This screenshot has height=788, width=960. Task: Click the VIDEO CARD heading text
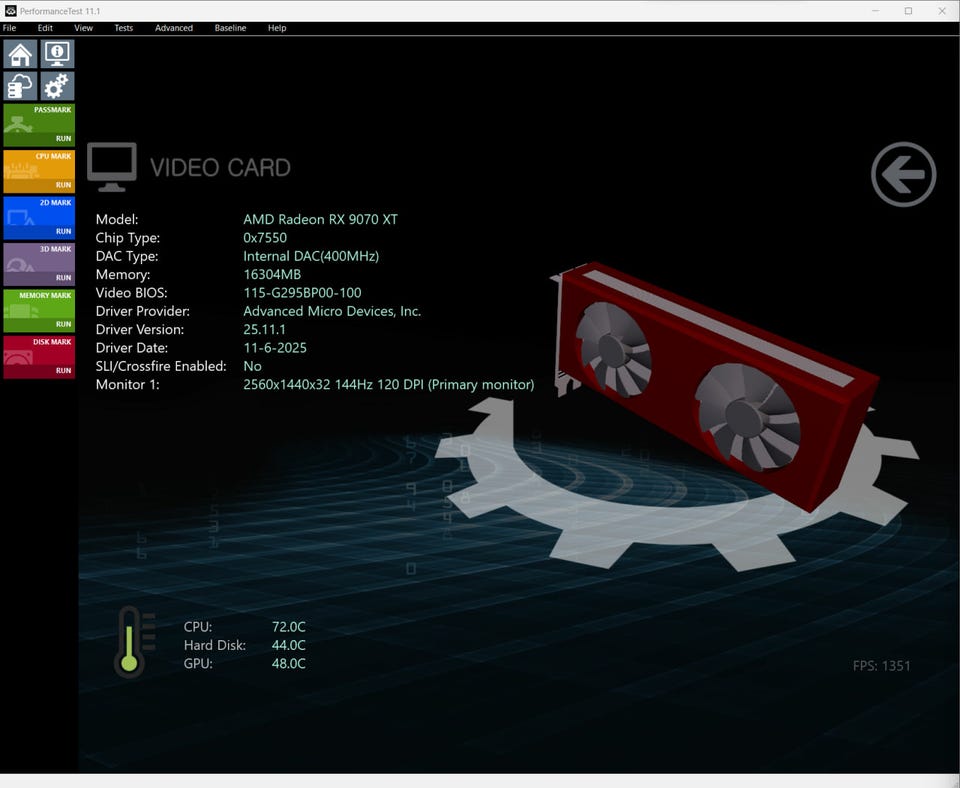(220, 168)
